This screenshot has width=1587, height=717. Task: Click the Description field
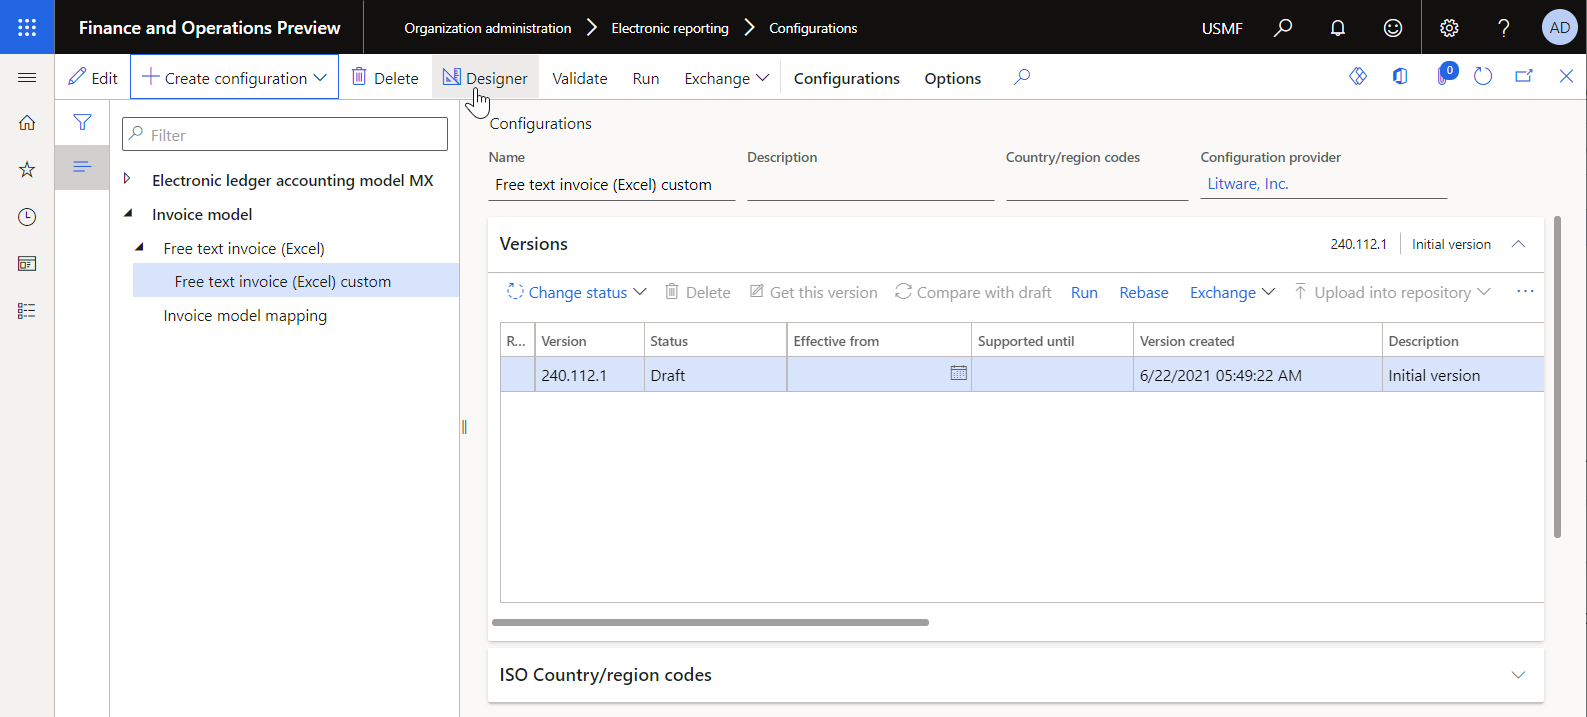(870, 184)
